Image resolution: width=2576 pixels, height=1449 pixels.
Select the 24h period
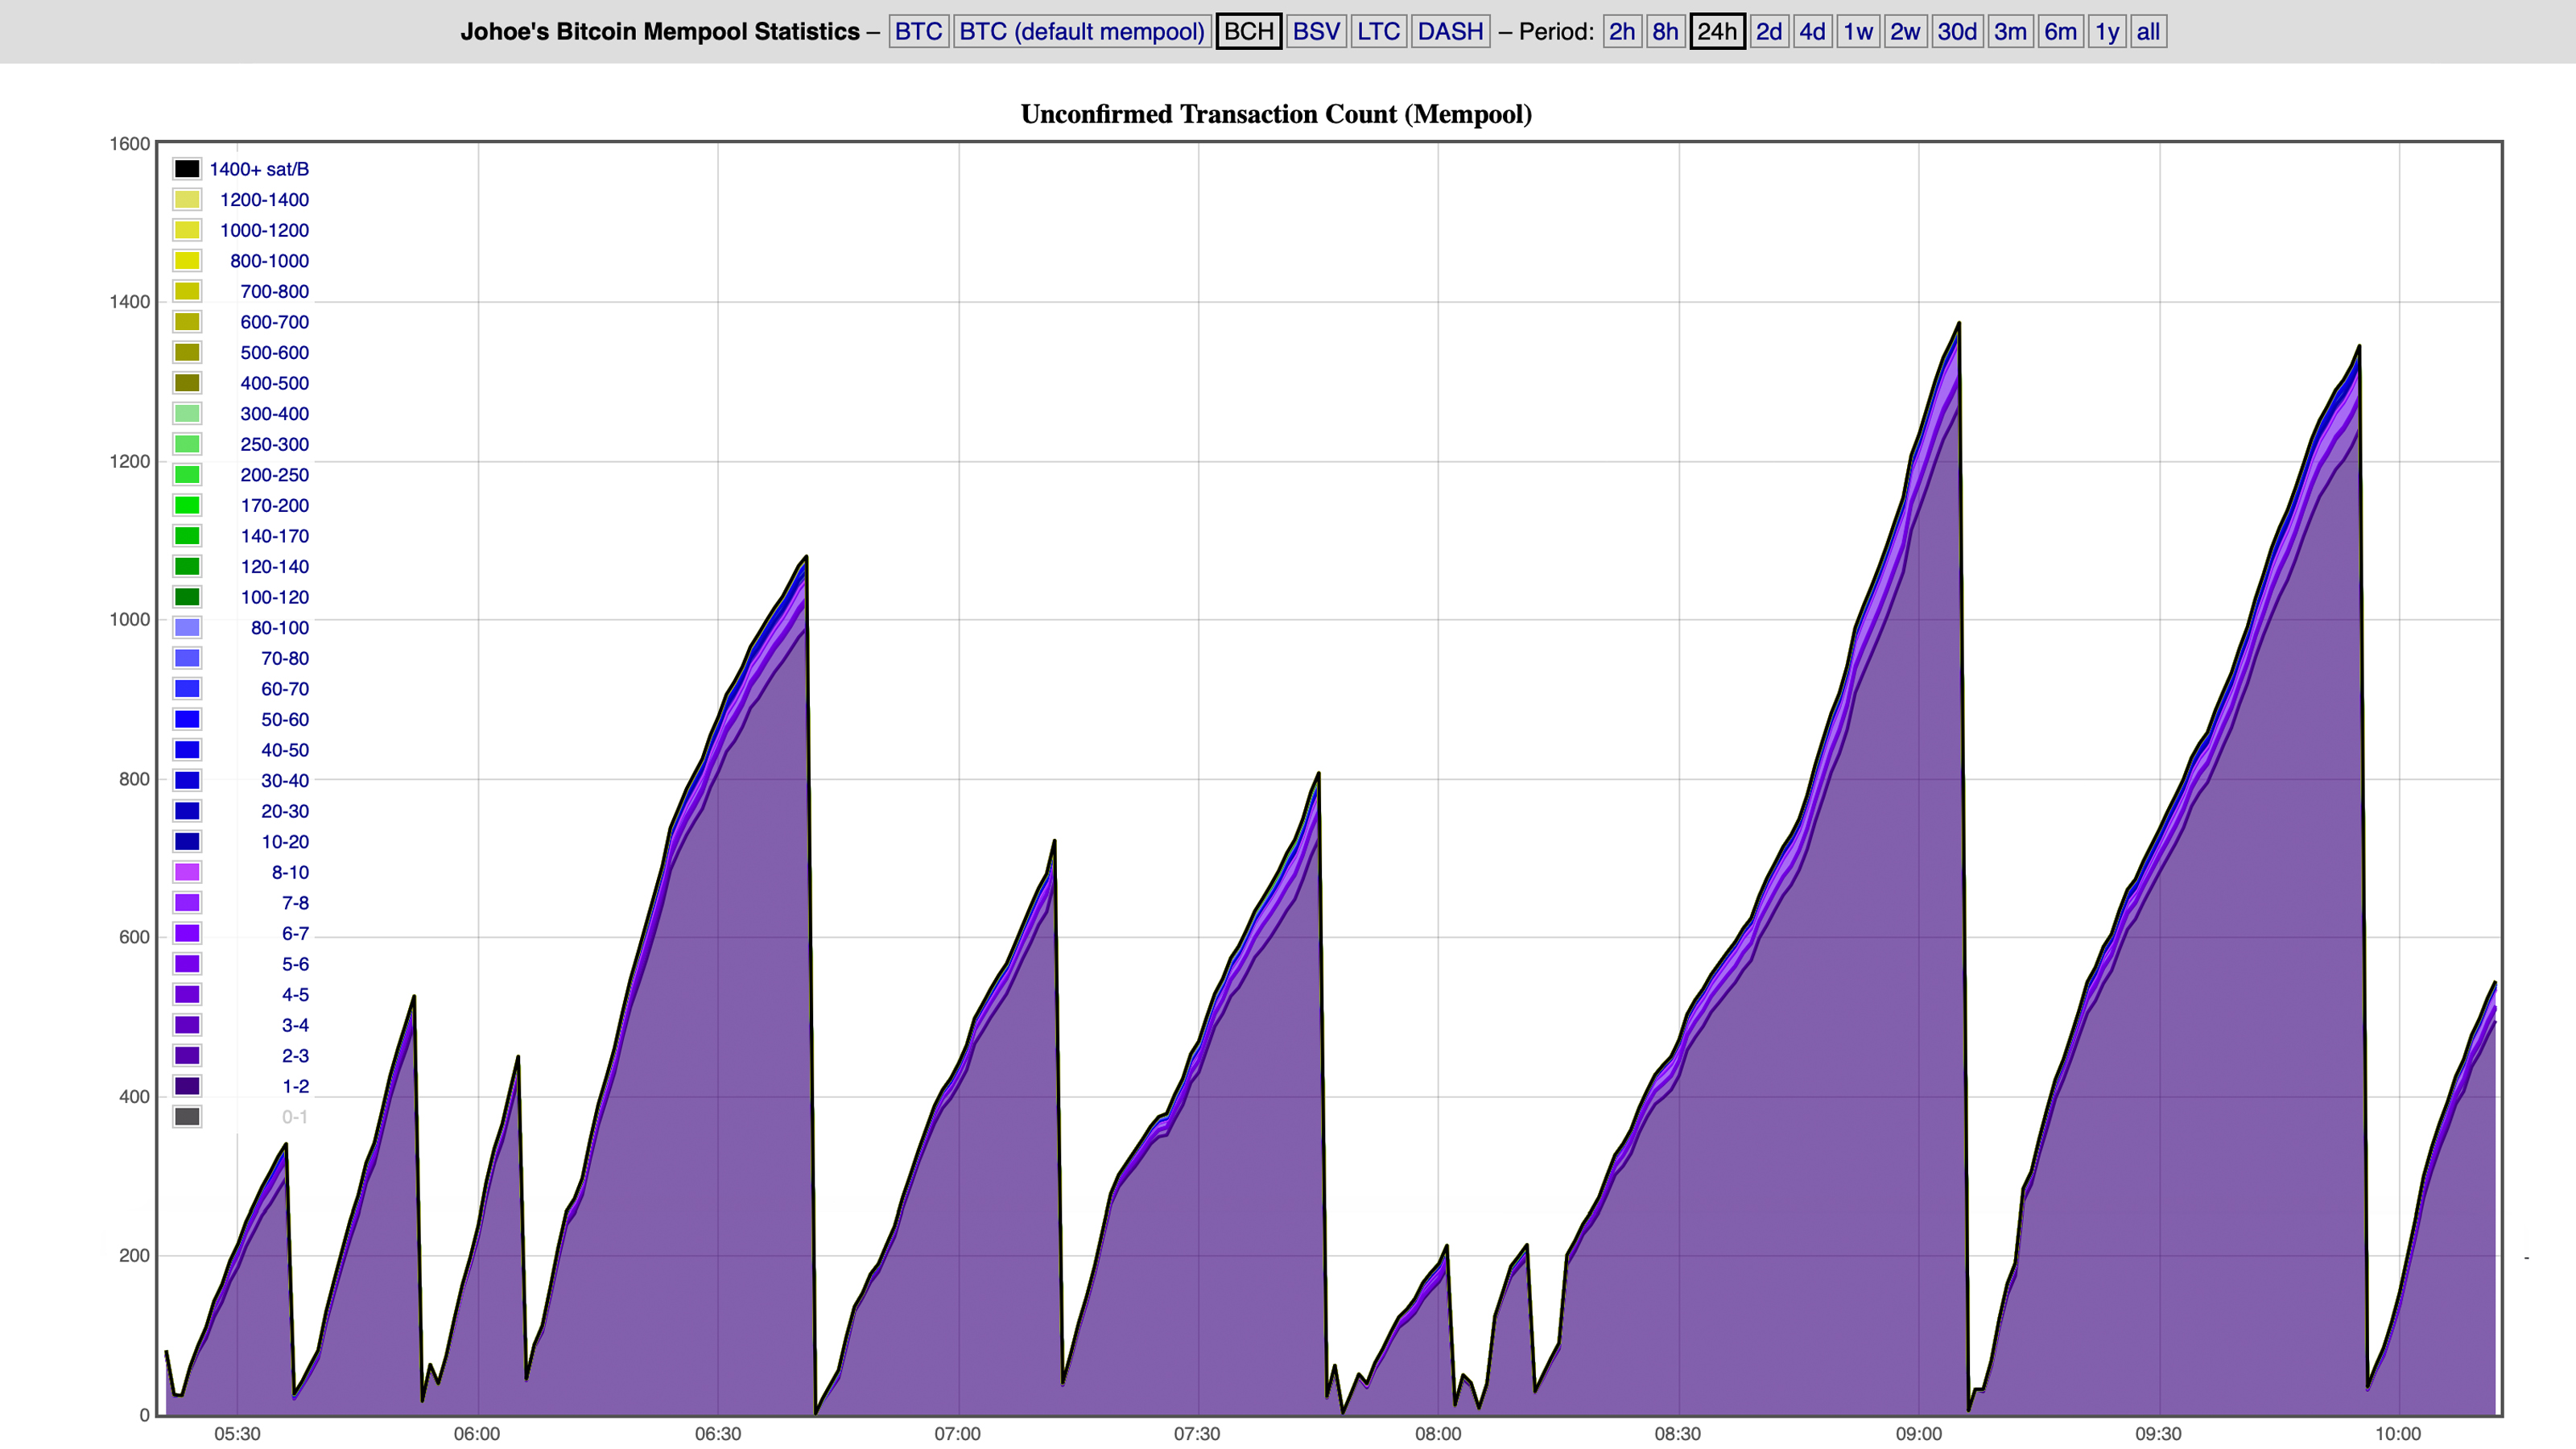[1717, 32]
